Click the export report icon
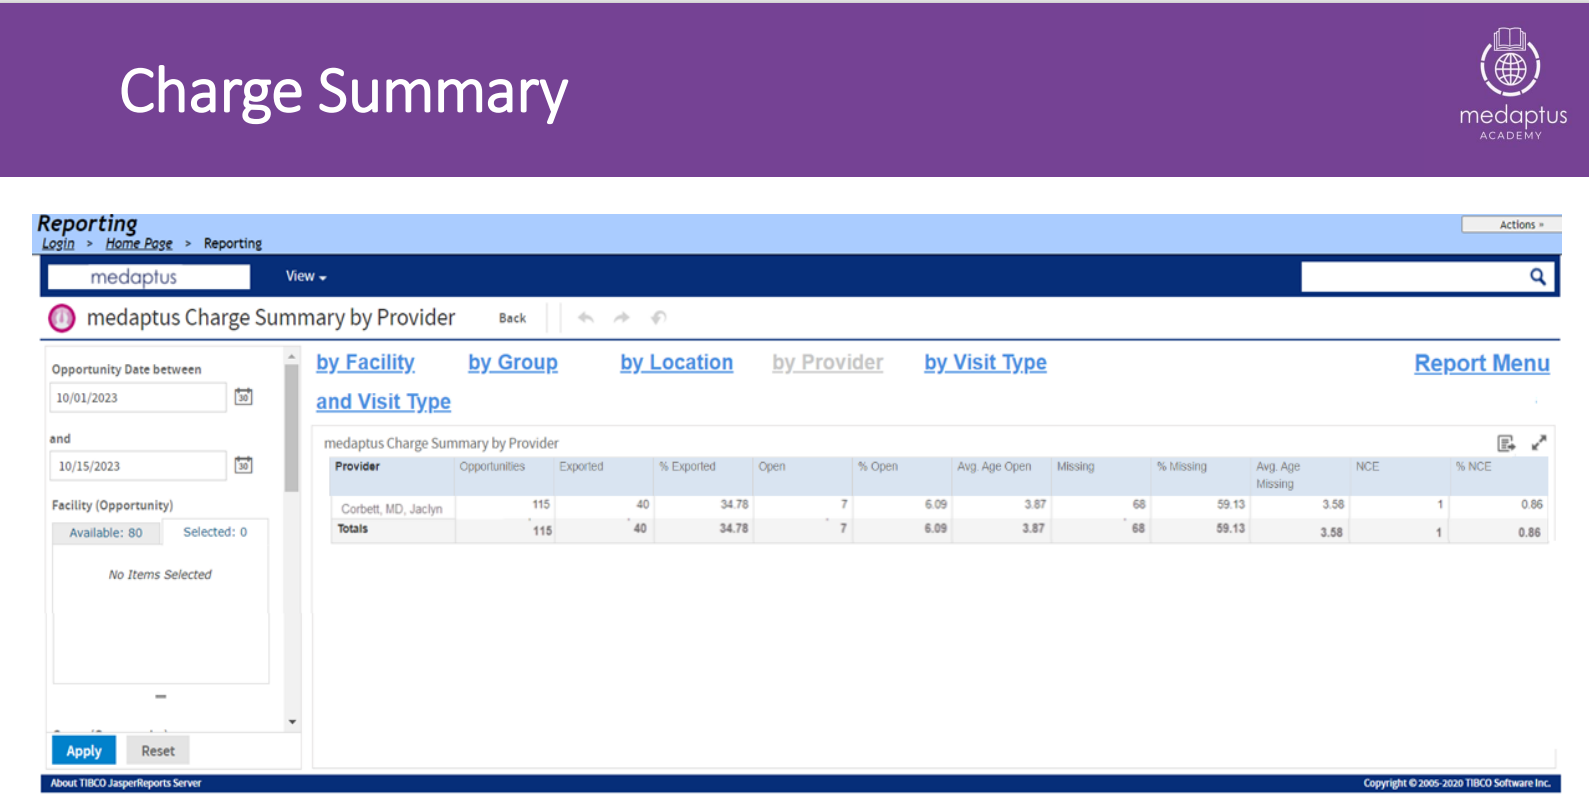The image size is (1589, 803). click(x=1506, y=443)
